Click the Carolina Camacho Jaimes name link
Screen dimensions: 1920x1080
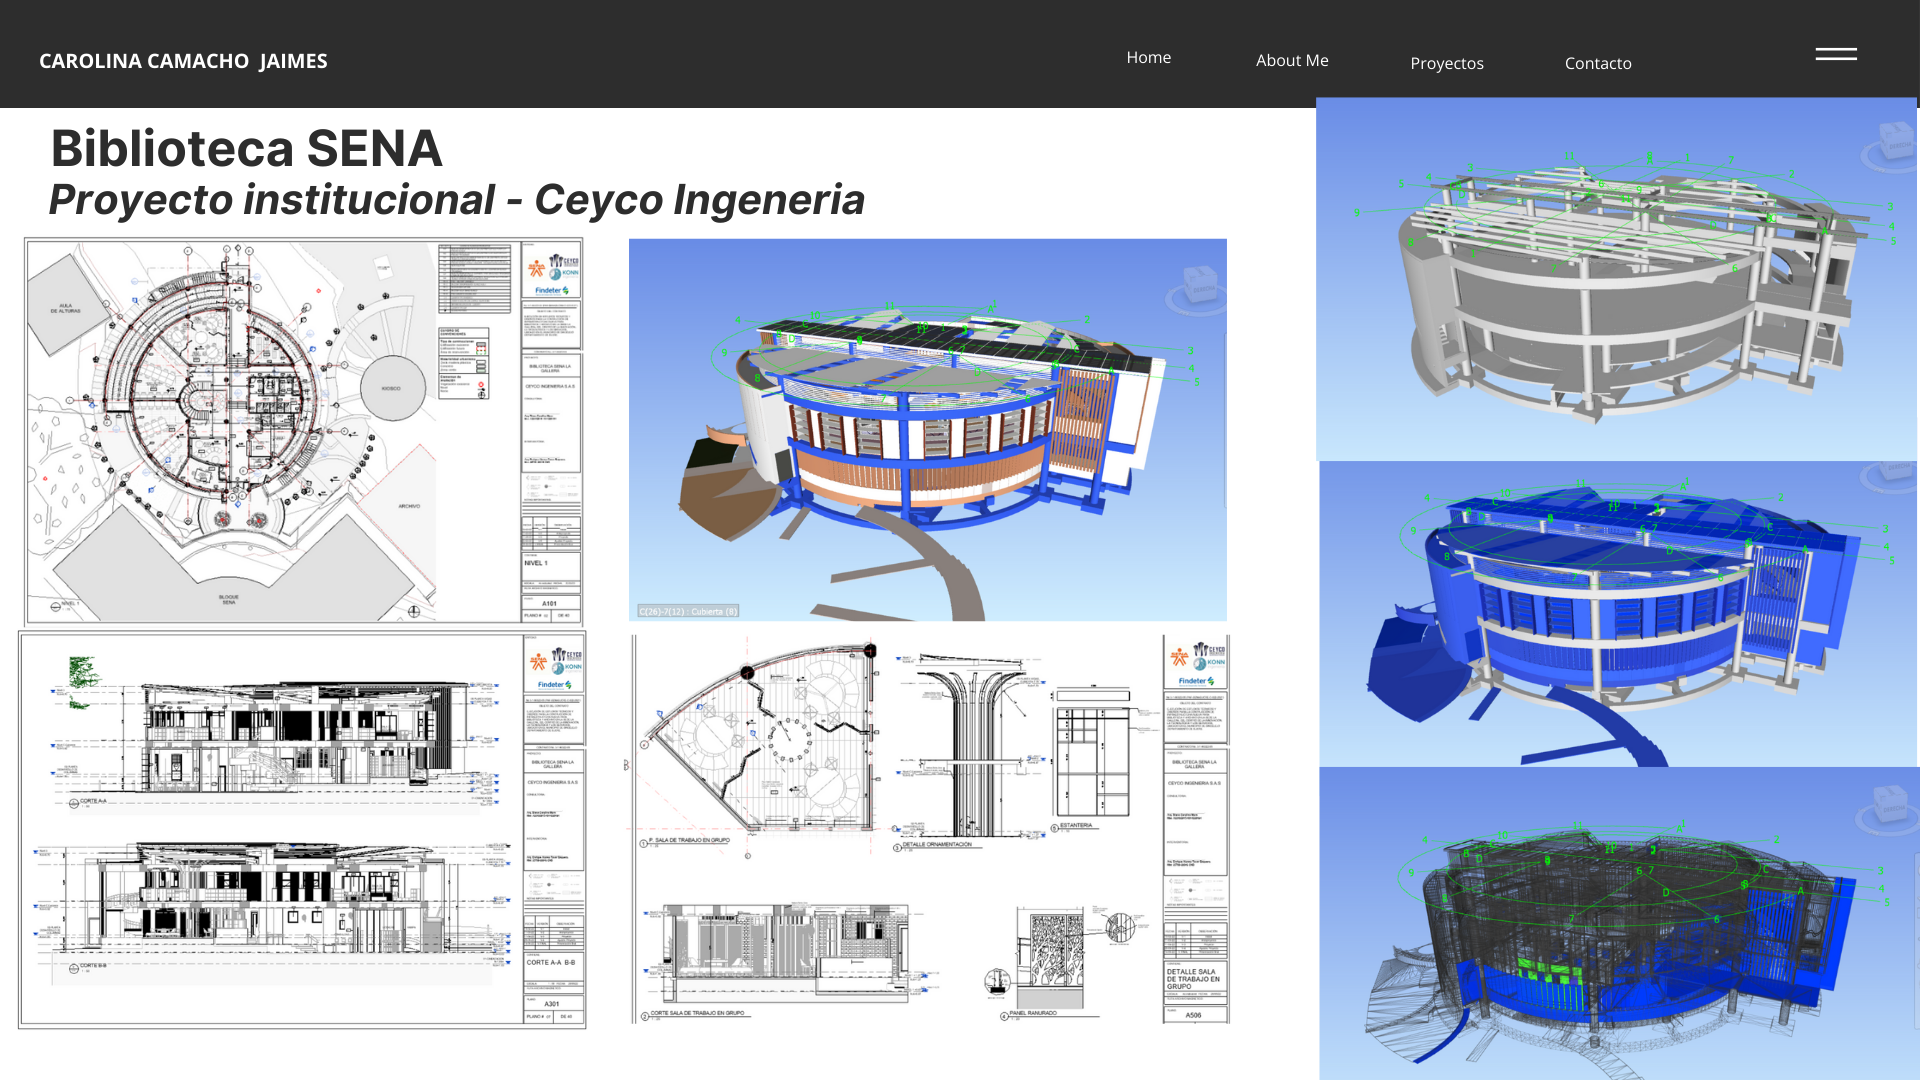[183, 61]
